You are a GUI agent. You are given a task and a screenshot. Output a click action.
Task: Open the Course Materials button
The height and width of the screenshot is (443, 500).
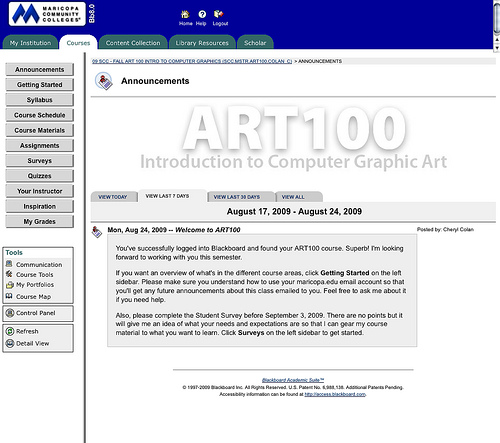tap(39, 130)
